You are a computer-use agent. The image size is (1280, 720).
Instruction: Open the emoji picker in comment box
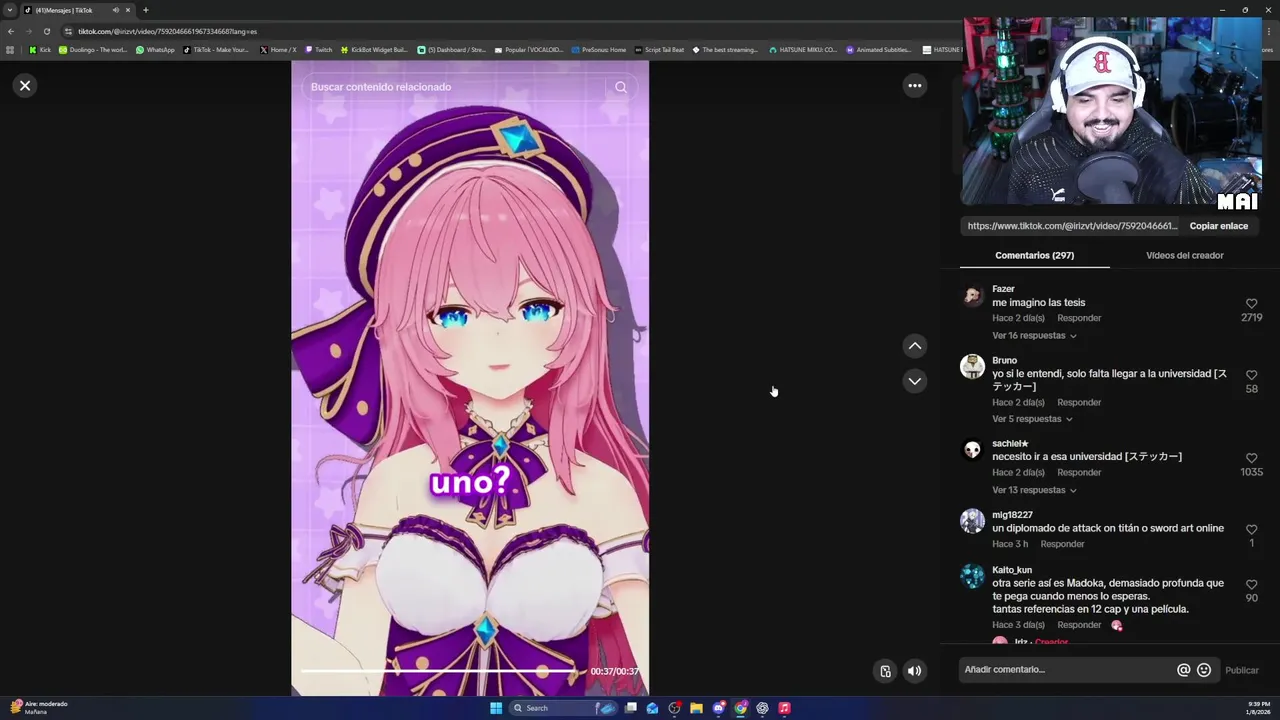pyautogui.click(x=1204, y=670)
